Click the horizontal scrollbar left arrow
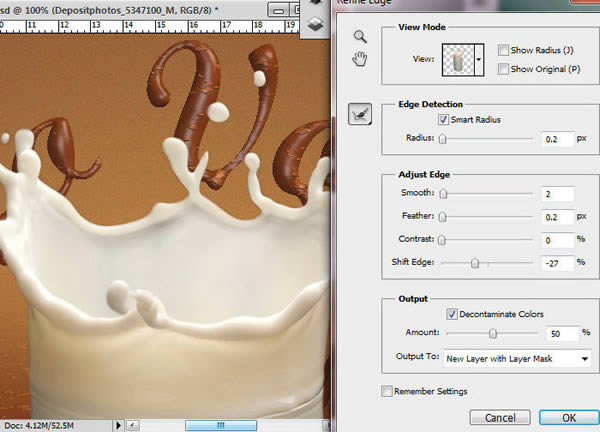This screenshot has width=600, height=432. 133,425
